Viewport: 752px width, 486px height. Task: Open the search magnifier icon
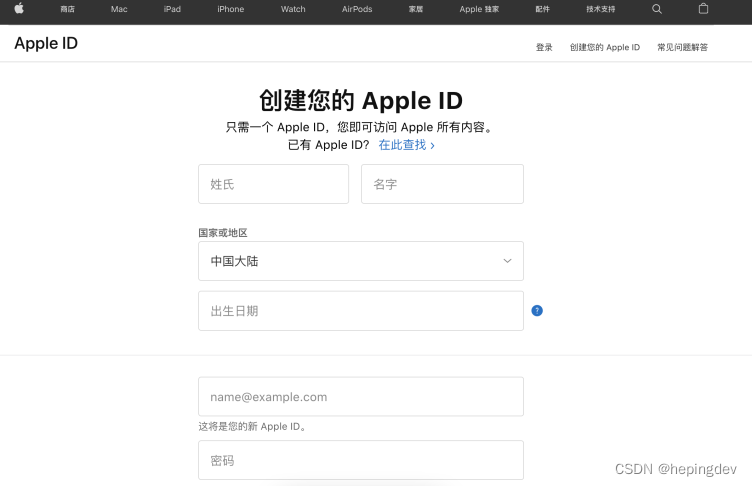pos(657,9)
